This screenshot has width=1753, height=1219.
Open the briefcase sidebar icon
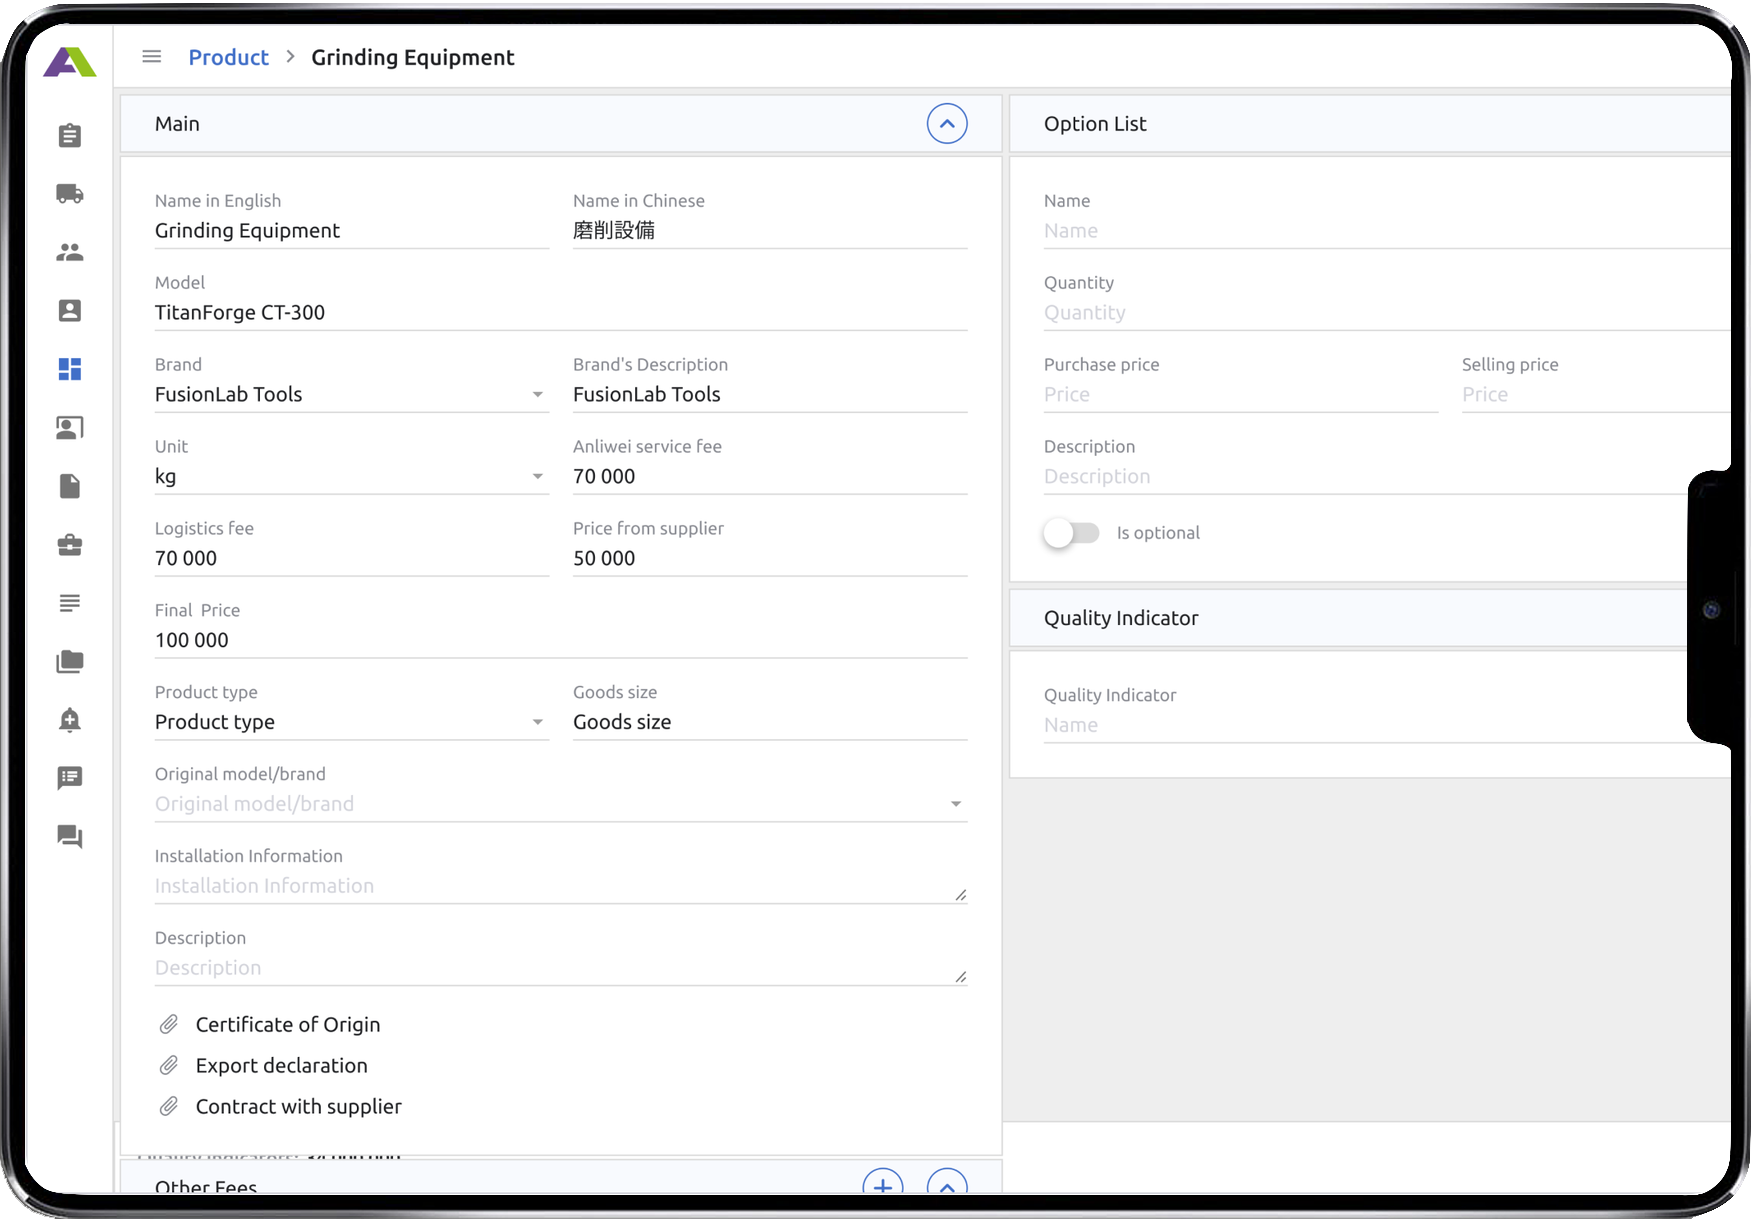(x=70, y=545)
